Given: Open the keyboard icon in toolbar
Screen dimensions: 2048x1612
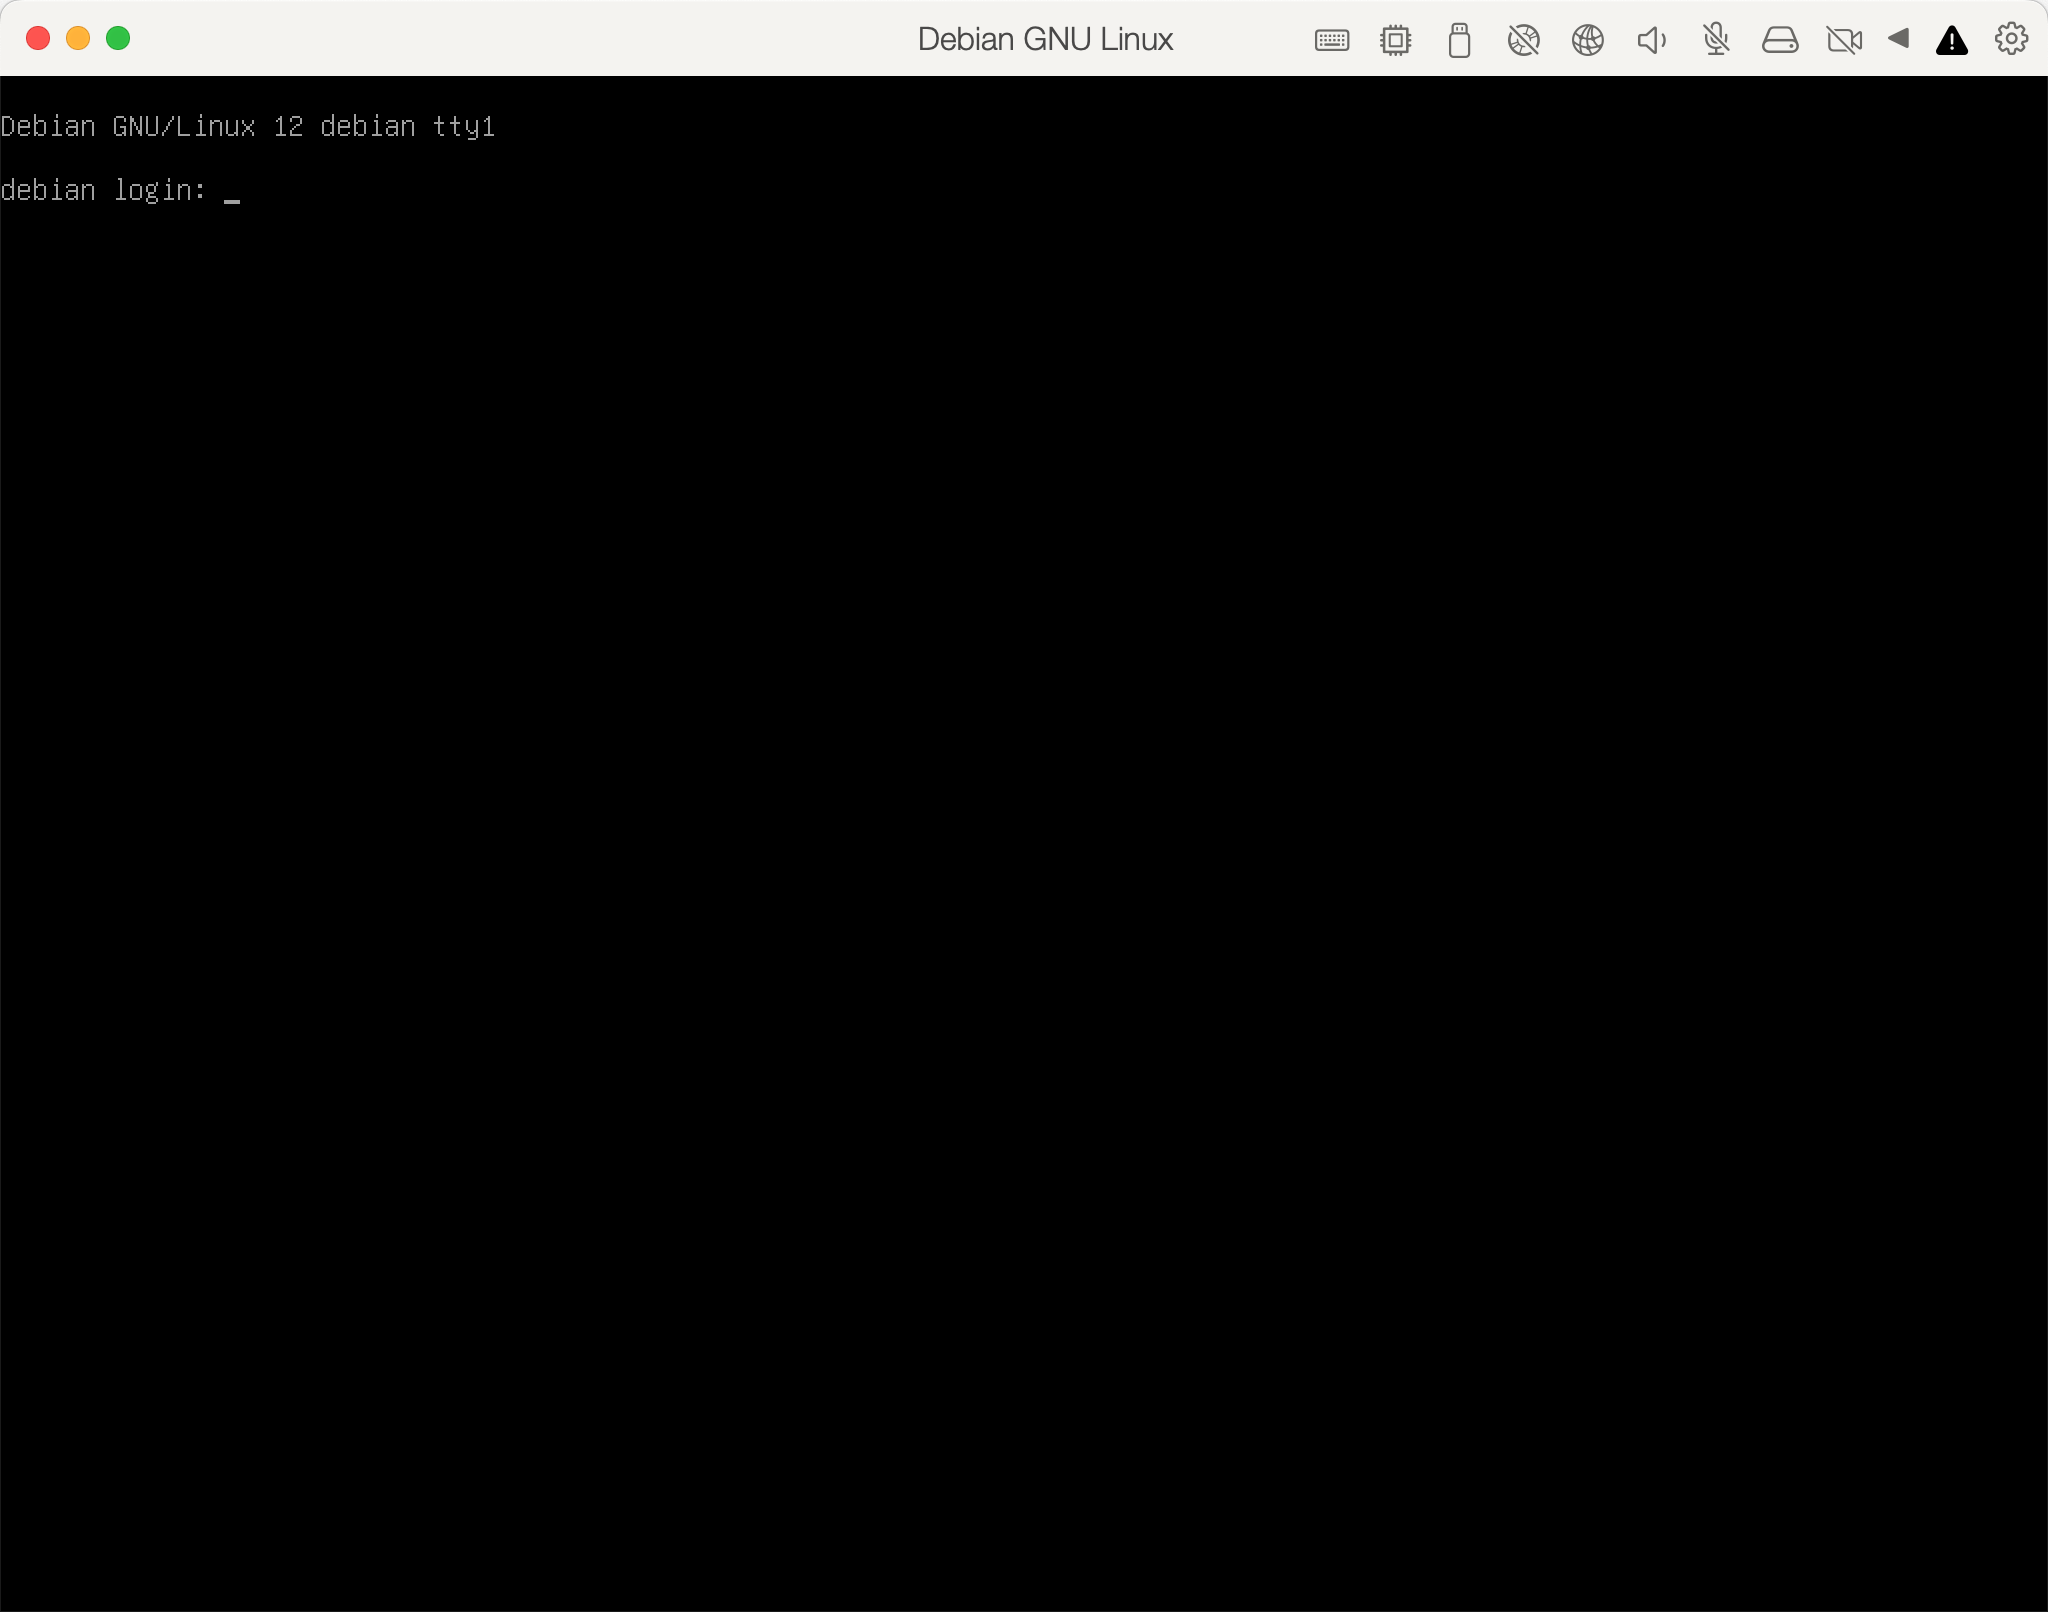Looking at the screenshot, I should coord(1332,40).
